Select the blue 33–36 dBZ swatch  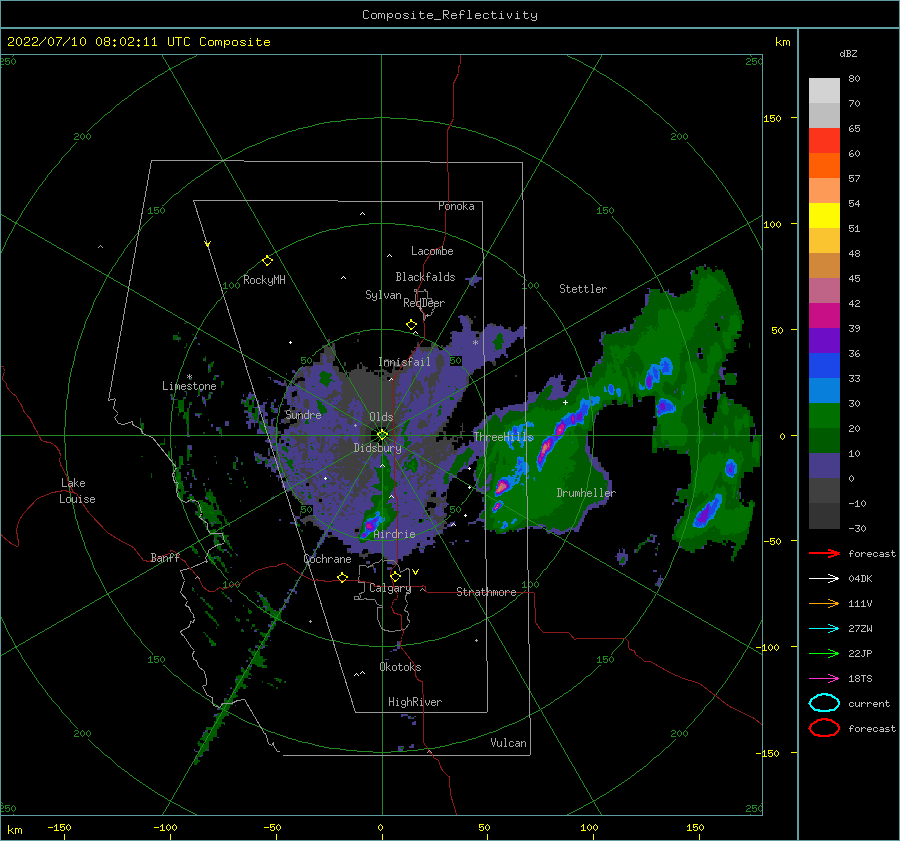click(824, 365)
